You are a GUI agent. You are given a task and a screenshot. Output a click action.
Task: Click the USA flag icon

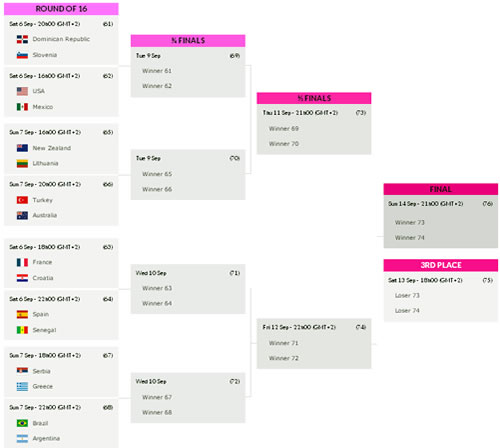tap(22, 91)
